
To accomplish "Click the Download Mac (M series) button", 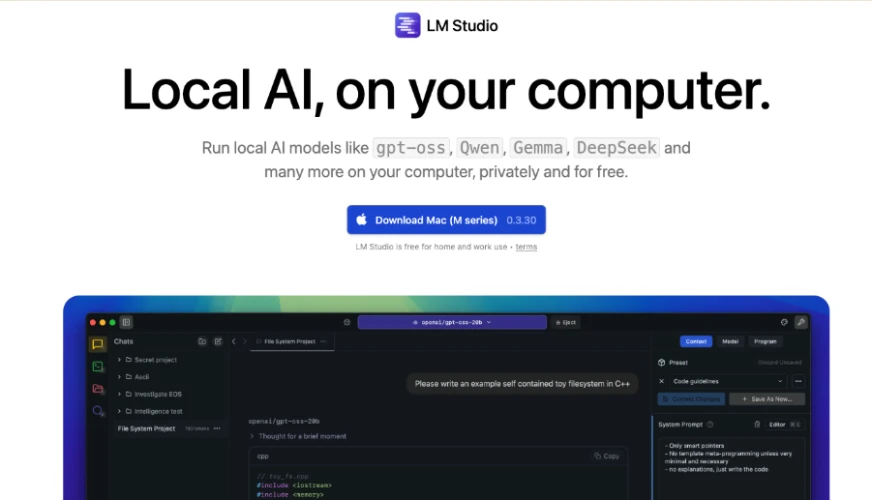I will coord(446,220).
